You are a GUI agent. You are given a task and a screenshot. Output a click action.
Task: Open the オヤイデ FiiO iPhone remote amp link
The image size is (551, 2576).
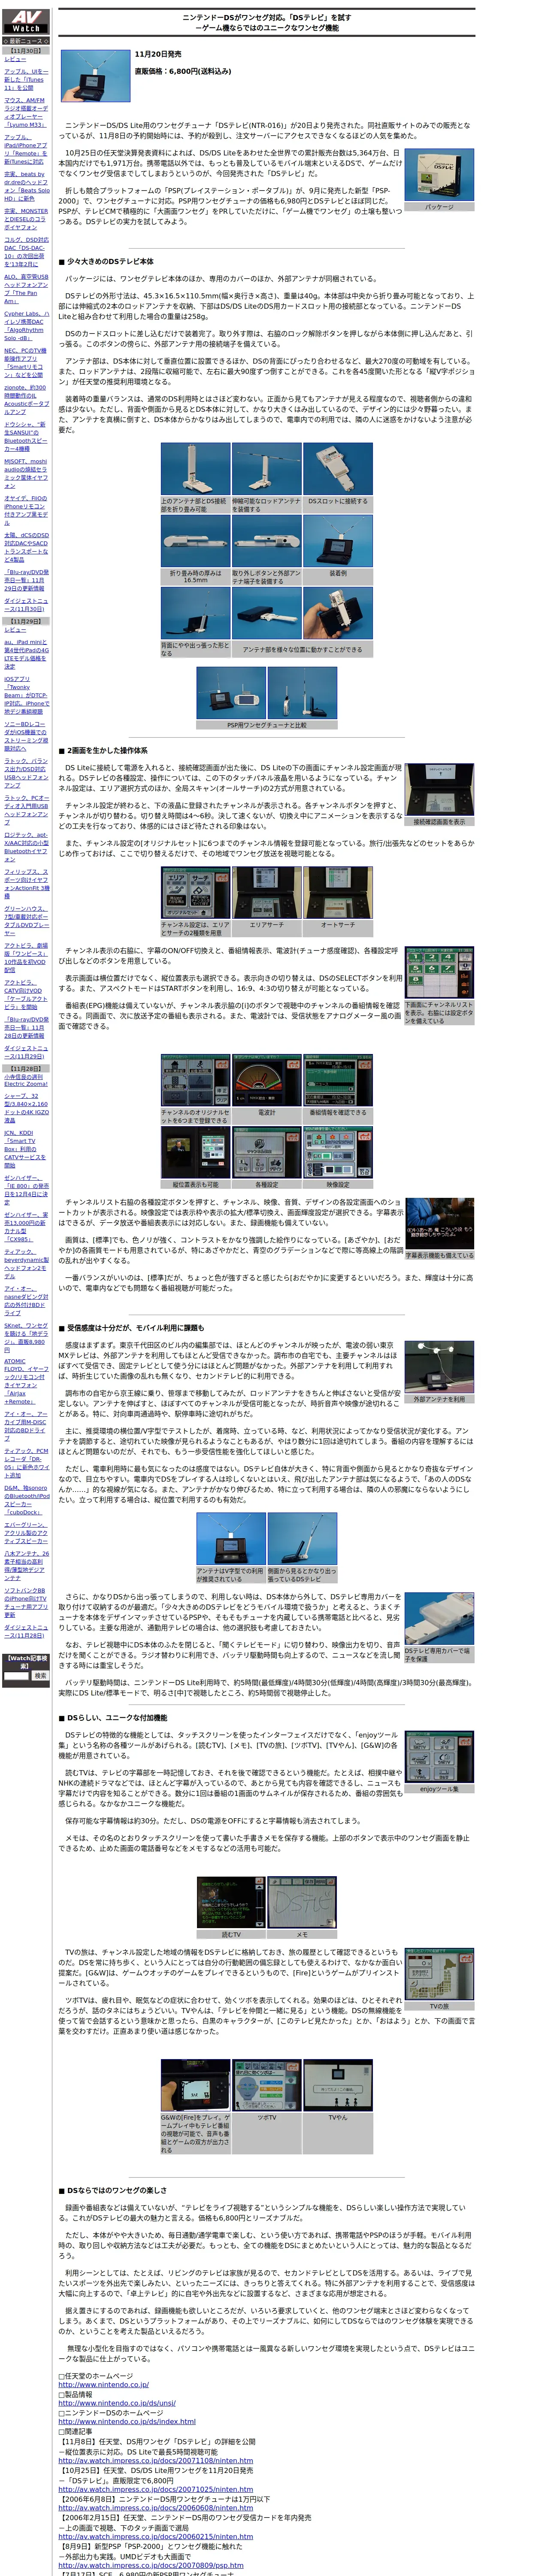[26, 511]
